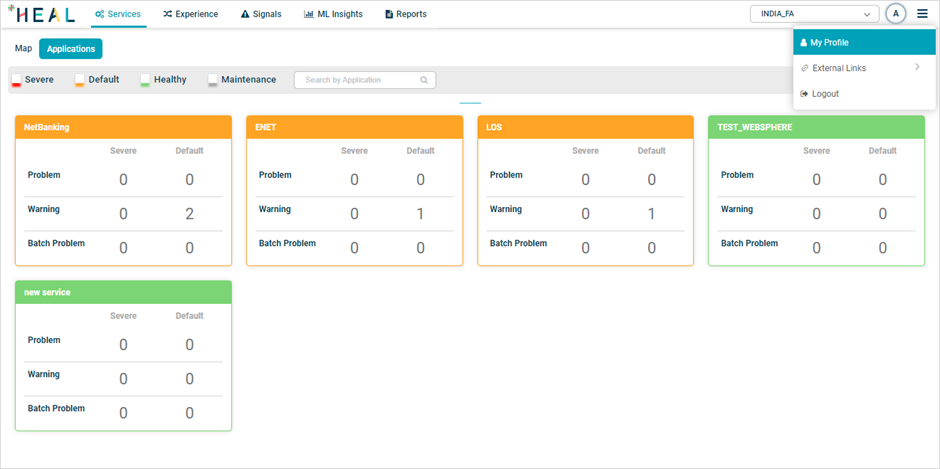Open the Experience tab
The height and width of the screenshot is (469, 940).
[x=190, y=15]
